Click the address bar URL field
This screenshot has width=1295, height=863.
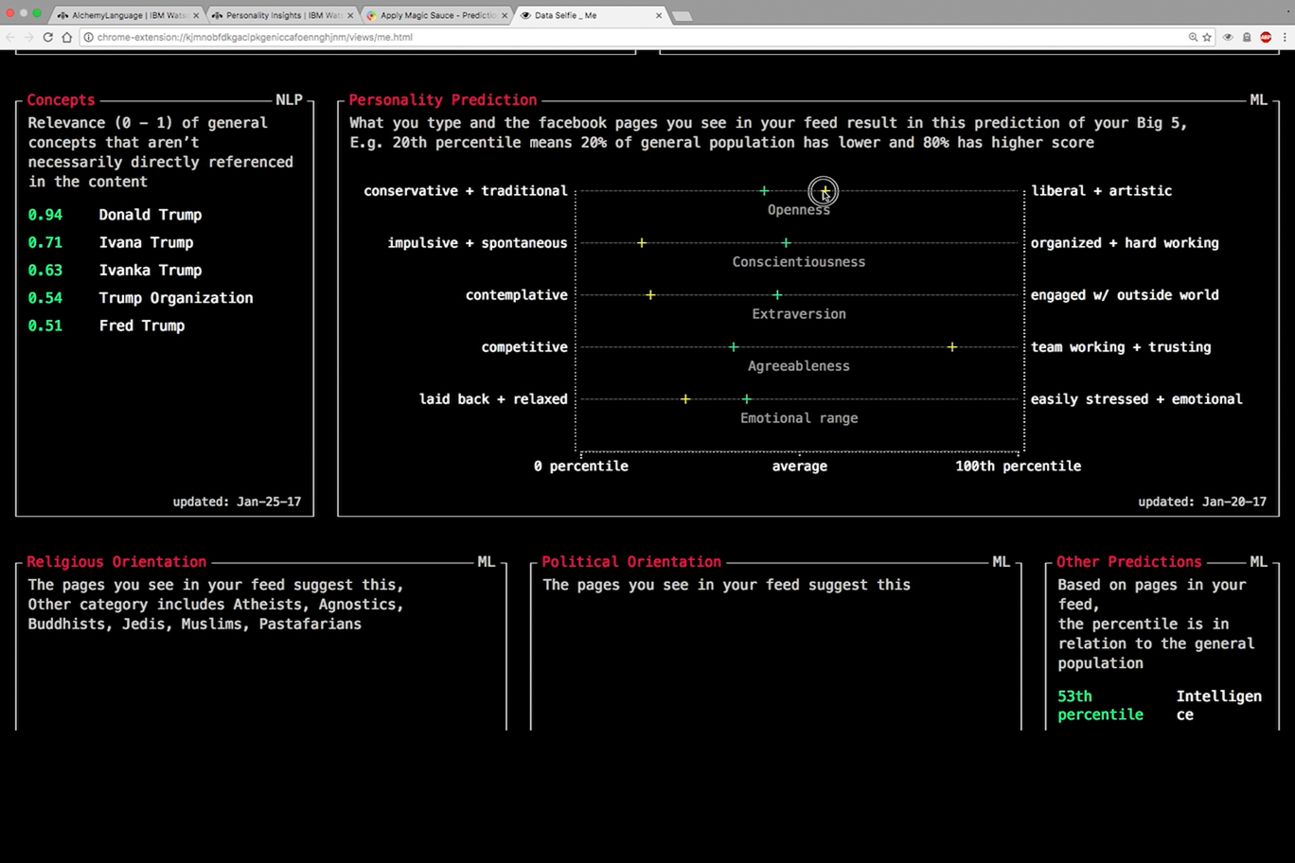point(600,37)
